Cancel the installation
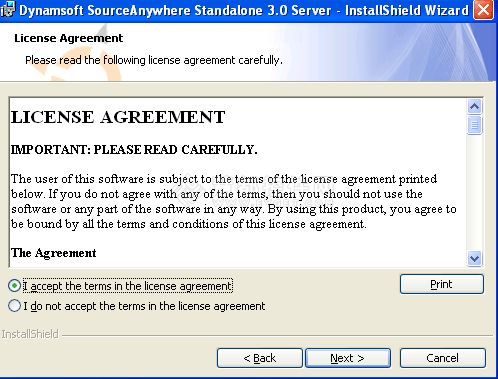The image size is (498, 379). coord(442,358)
